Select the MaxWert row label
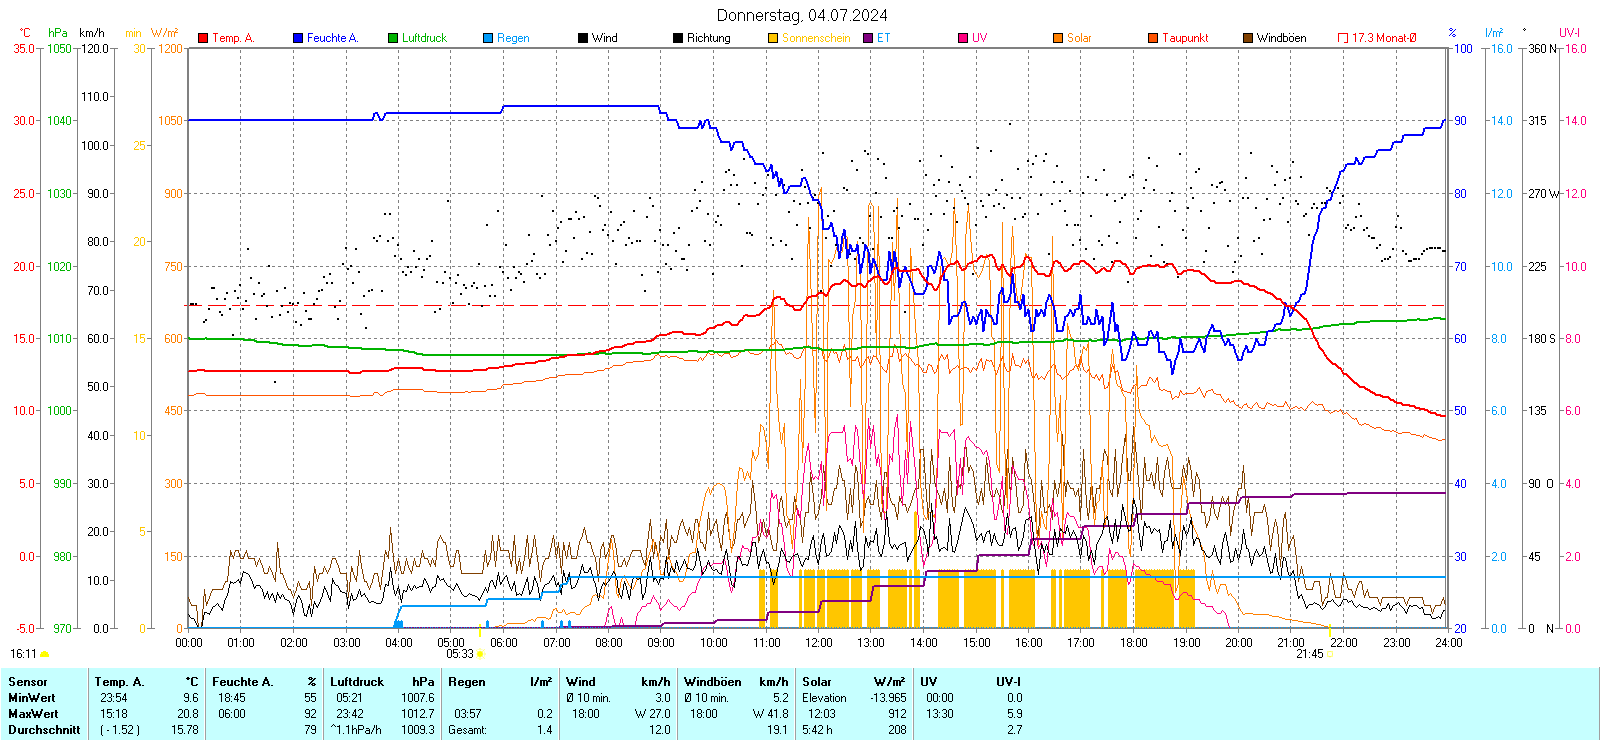 tap(33, 714)
